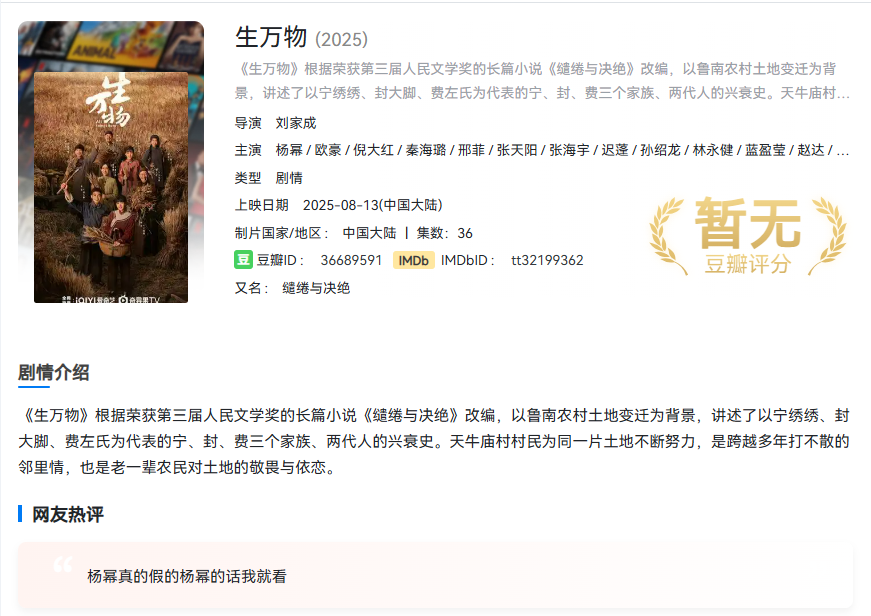Click the IMDb ID tt32199362
The width and height of the screenshot is (871, 616).
tap(547, 261)
